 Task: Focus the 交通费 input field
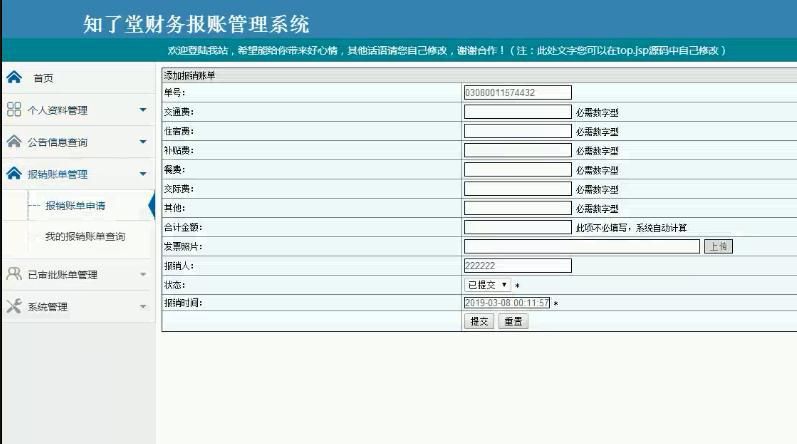(517, 112)
